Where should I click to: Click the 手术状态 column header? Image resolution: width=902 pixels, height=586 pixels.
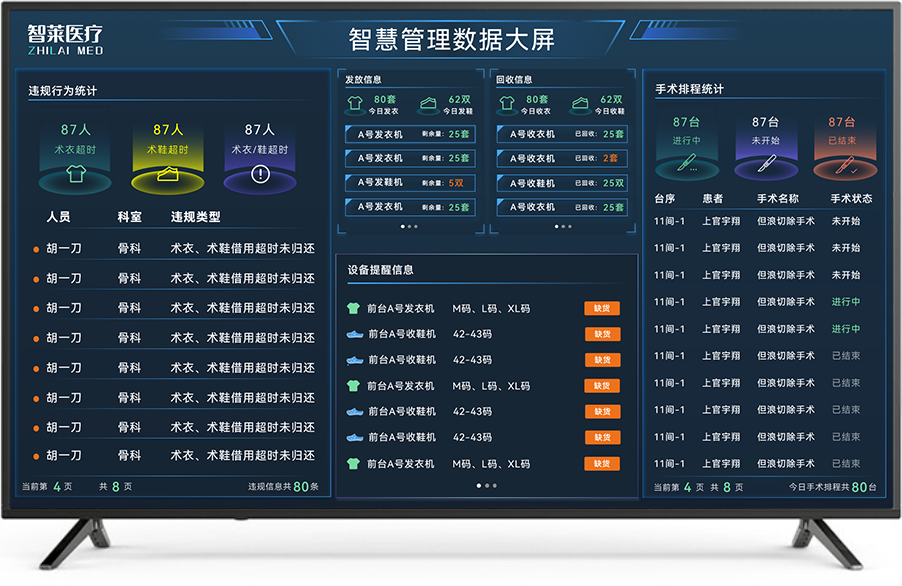pos(850,199)
